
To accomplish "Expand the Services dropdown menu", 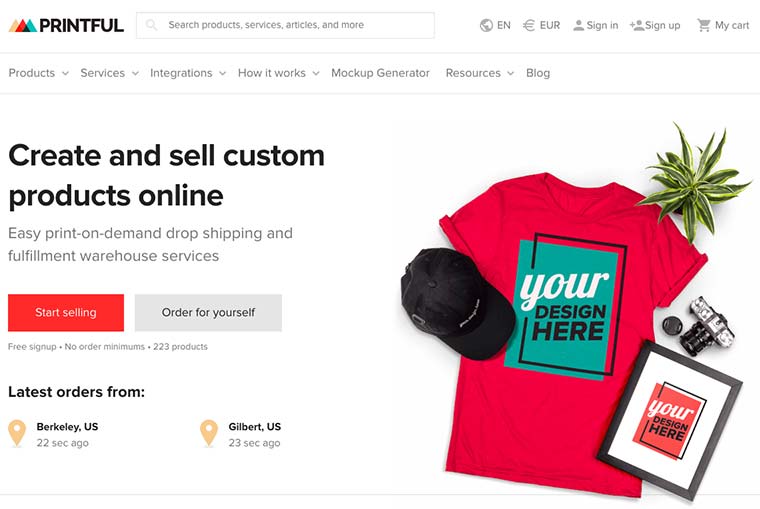I will (x=109, y=73).
